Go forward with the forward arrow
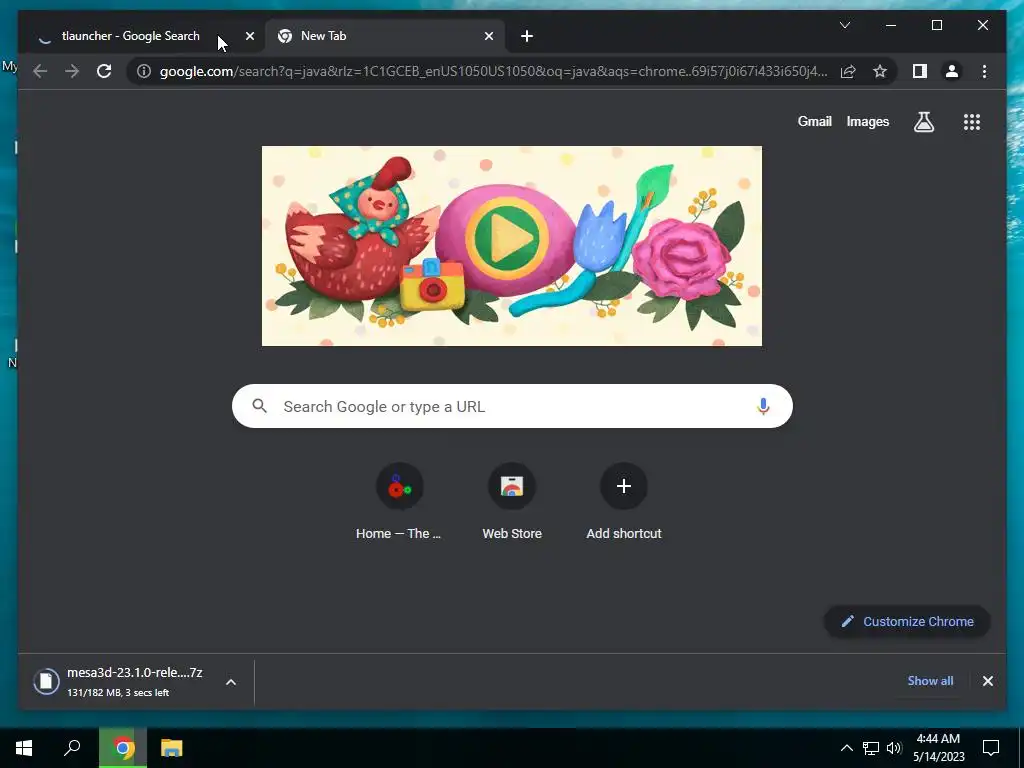 coord(72,71)
